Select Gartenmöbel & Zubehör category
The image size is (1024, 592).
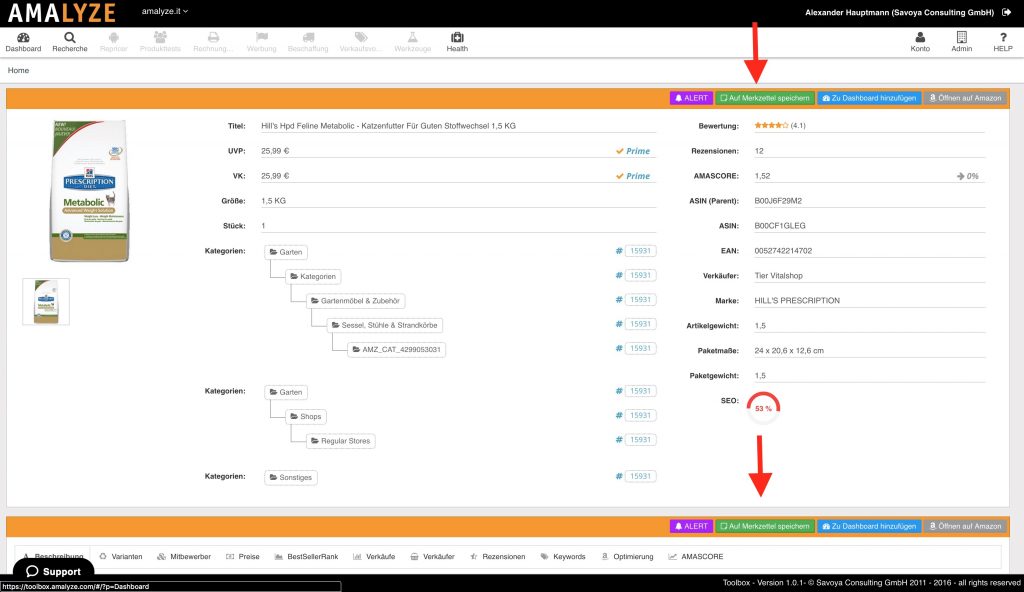point(355,301)
